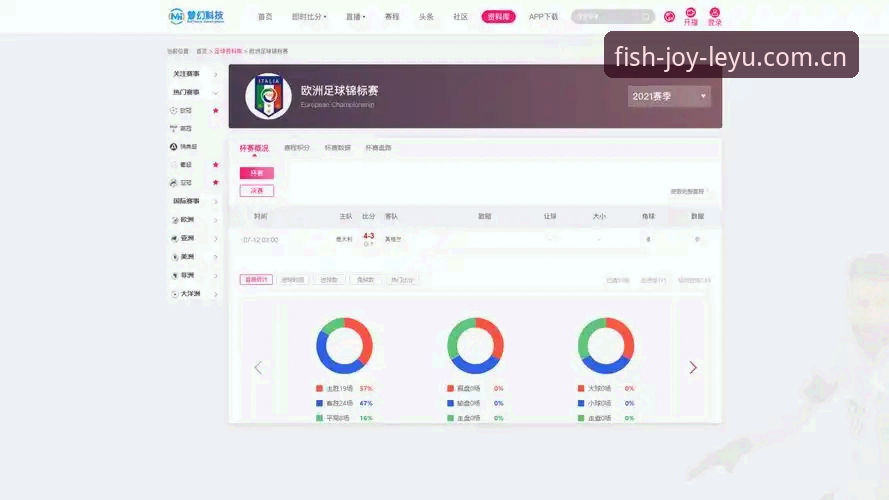
Task: Collapse the 热门赛事 sidebar section
Action: coord(196,92)
